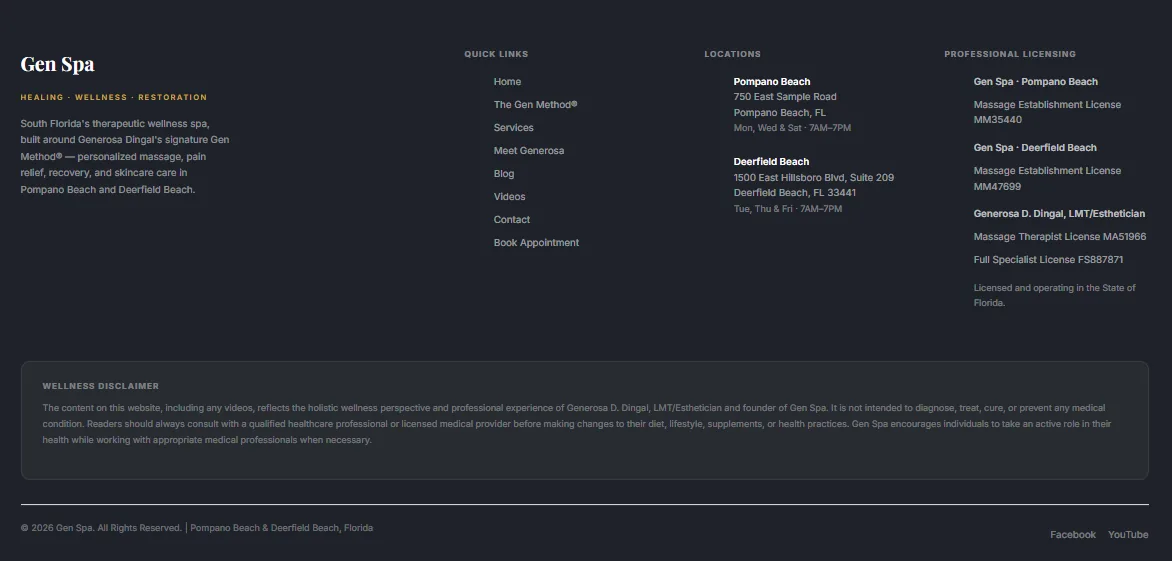The image size is (1172, 561).
Task: Open the Blog link
Action: tap(504, 174)
